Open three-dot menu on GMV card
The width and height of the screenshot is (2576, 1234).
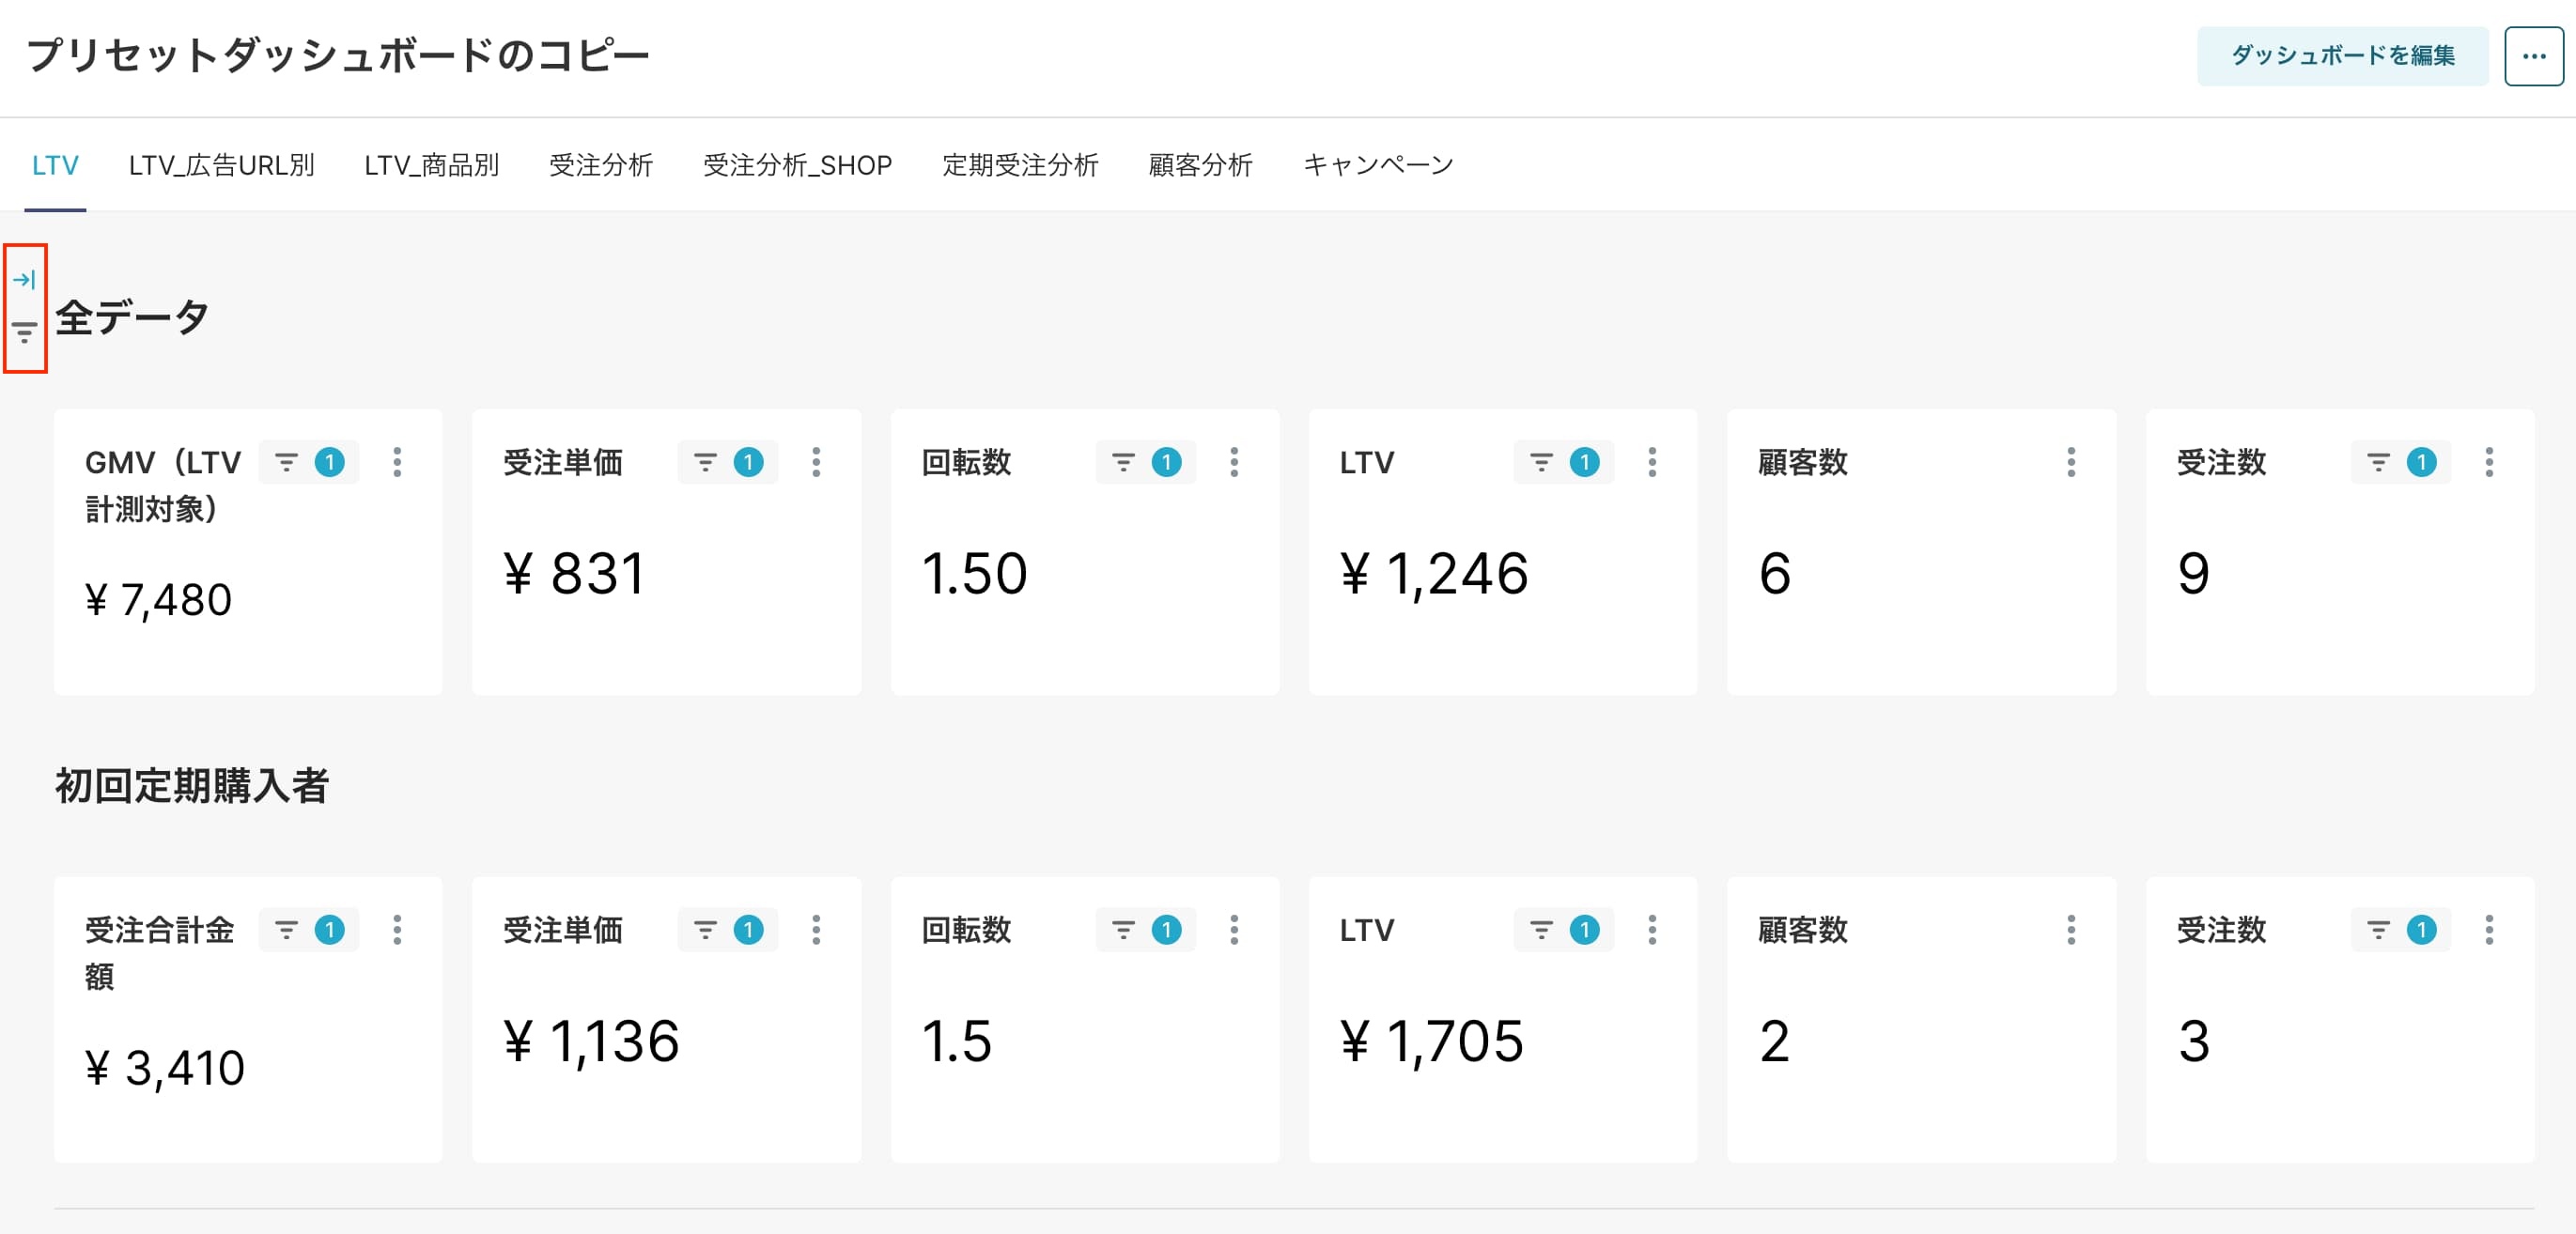(x=398, y=462)
